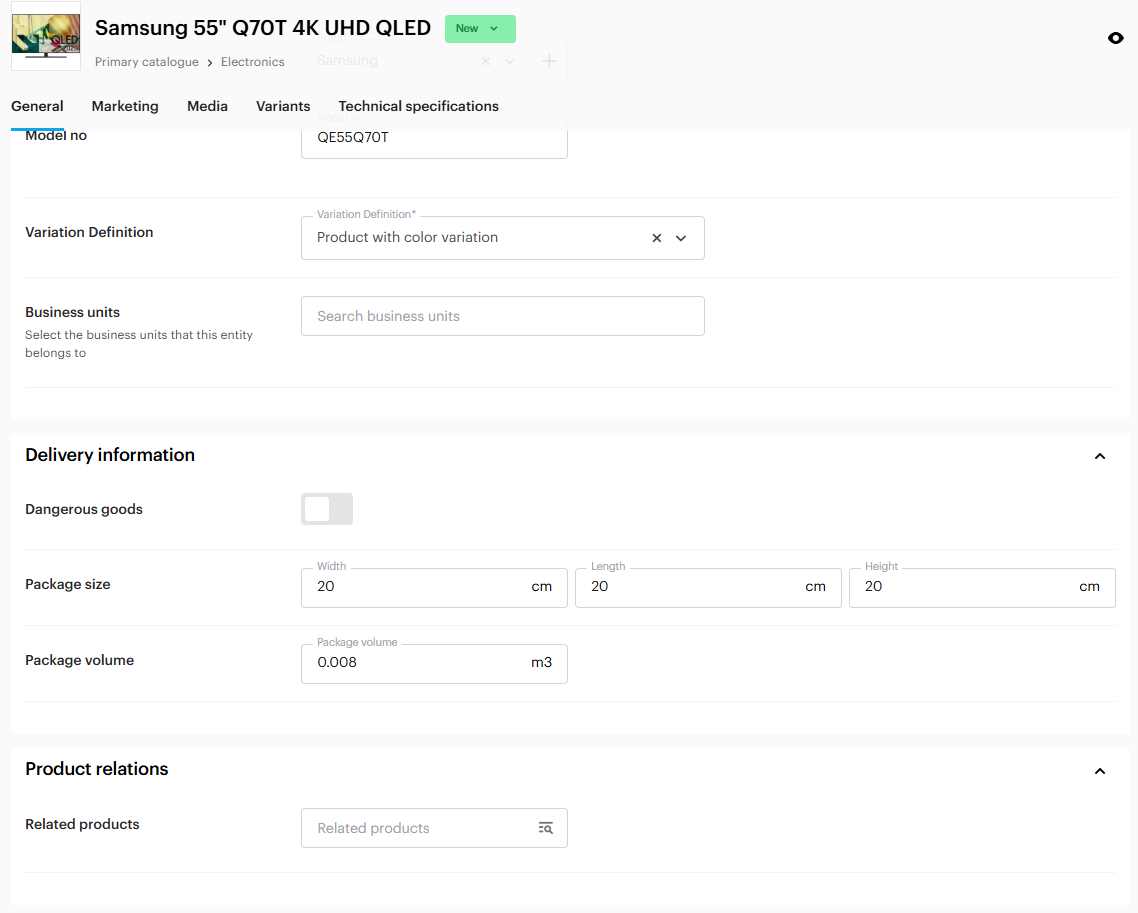Open the Media tab
The width and height of the screenshot is (1138, 913).
tap(207, 106)
